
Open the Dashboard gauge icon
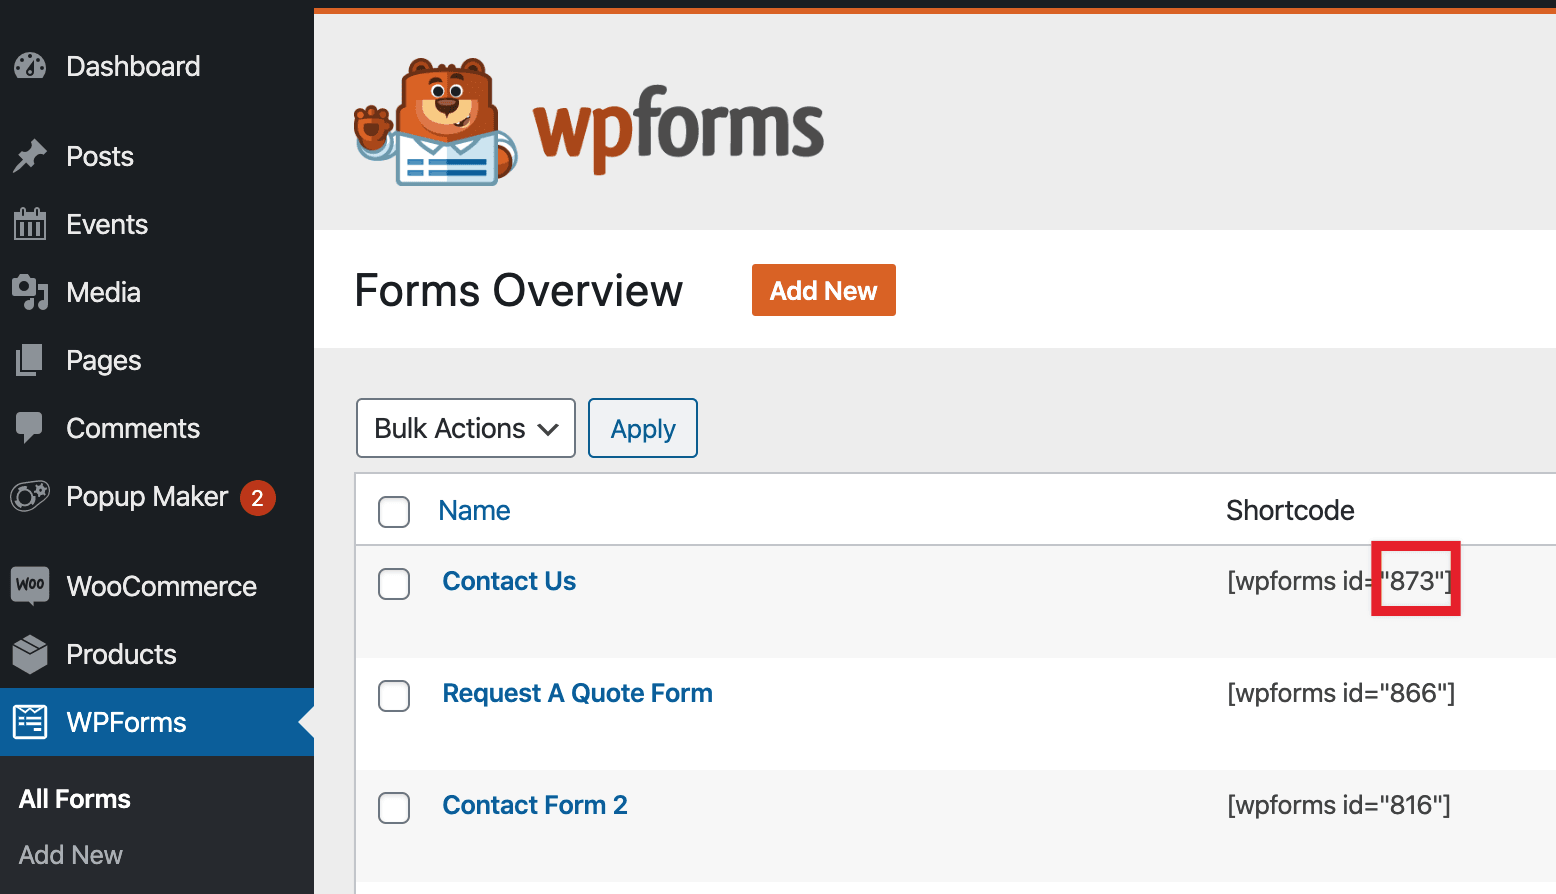tap(30, 66)
